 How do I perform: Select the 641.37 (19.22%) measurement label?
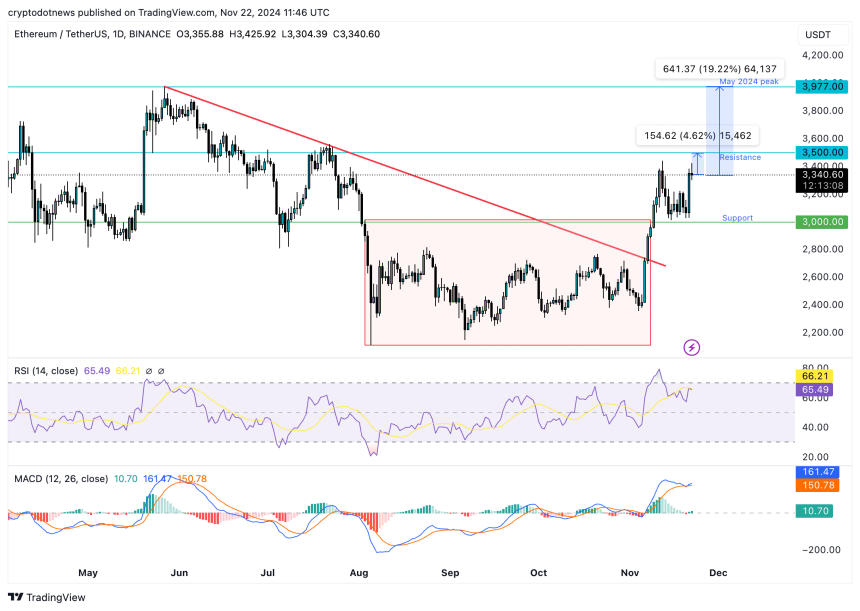tap(719, 69)
